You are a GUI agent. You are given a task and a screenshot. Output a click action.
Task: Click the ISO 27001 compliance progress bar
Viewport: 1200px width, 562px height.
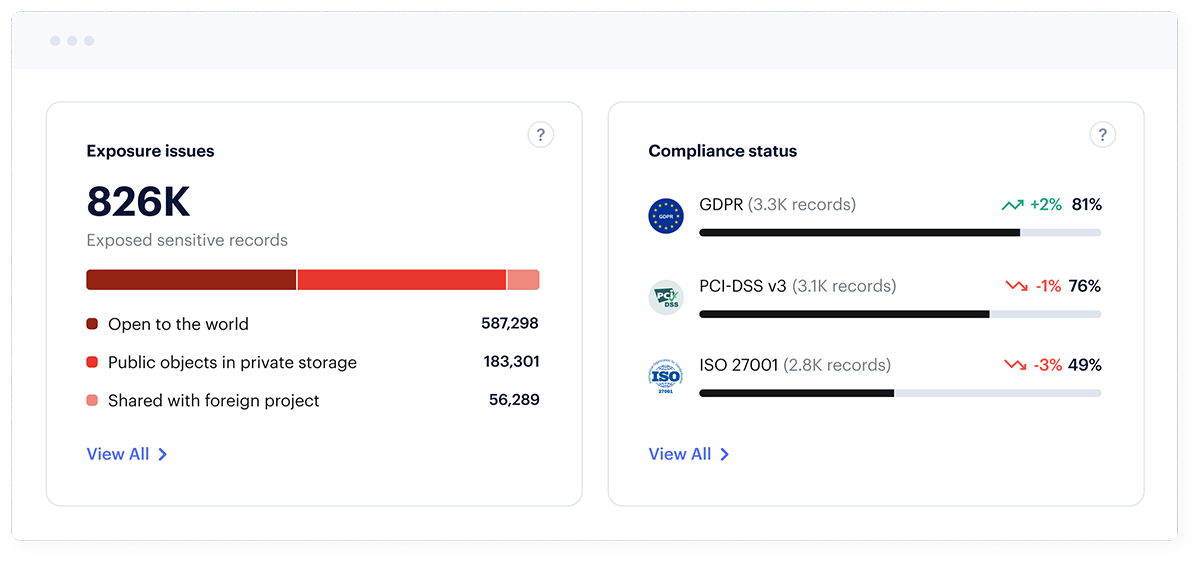(900, 393)
